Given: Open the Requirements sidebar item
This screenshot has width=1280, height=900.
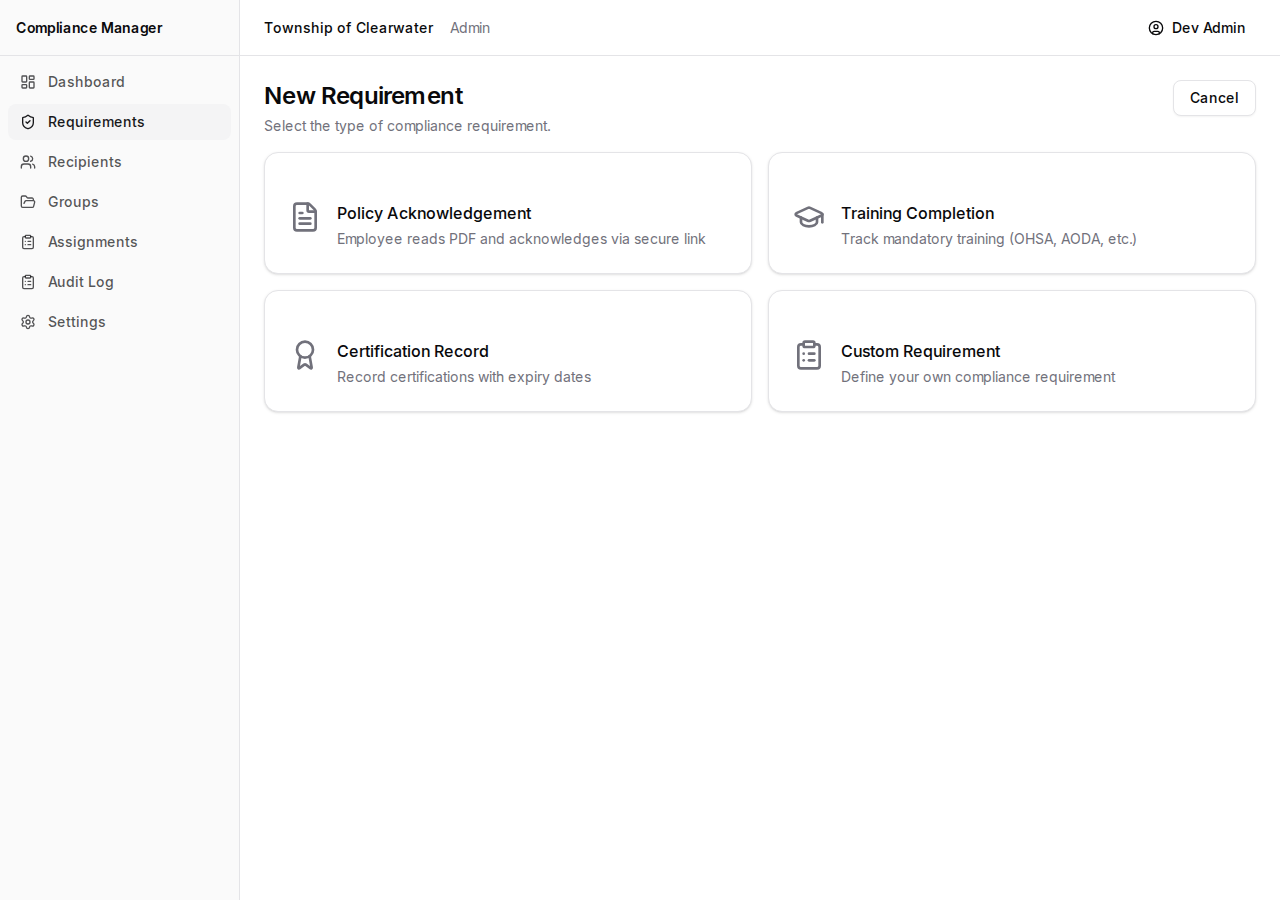Looking at the screenshot, I should click(x=119, y=122).
